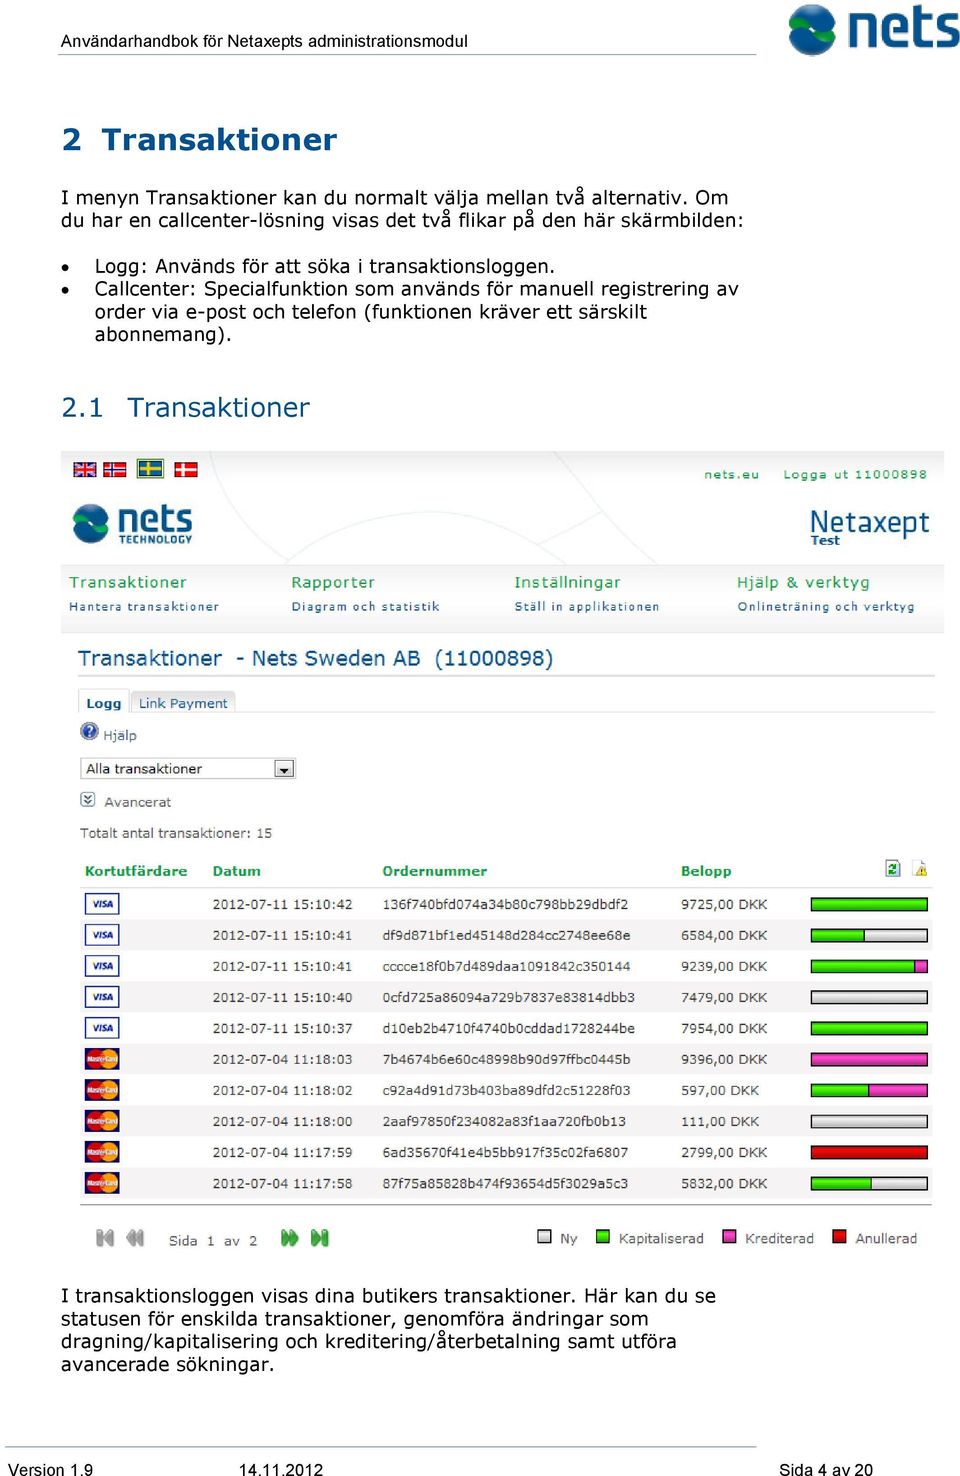Screen dimensions: 960x1476
Task: Open the Alla transaktioner dropdown
Action: 187,768
